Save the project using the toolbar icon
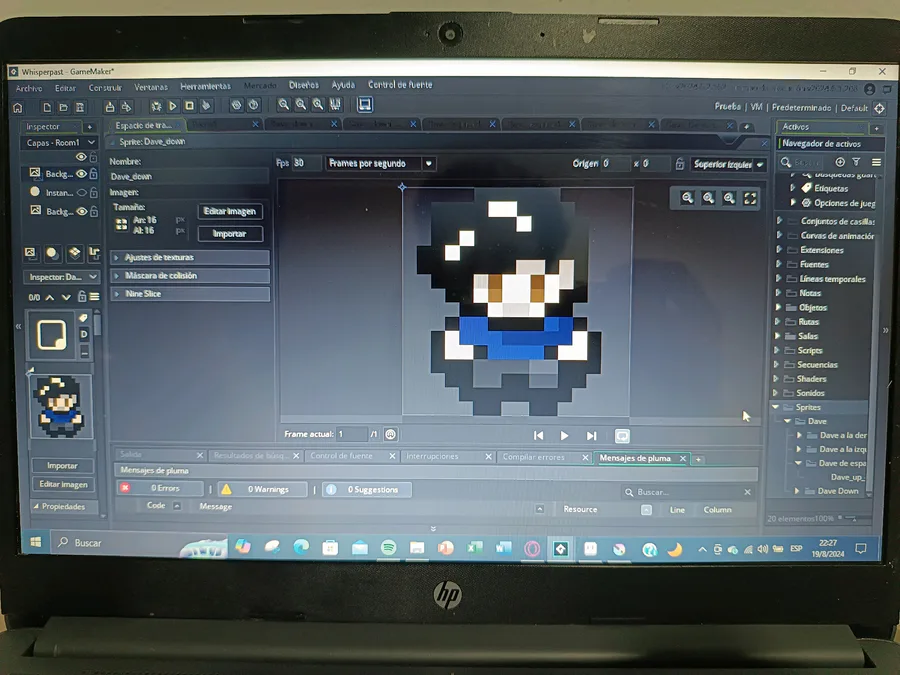 coord(80,107)
